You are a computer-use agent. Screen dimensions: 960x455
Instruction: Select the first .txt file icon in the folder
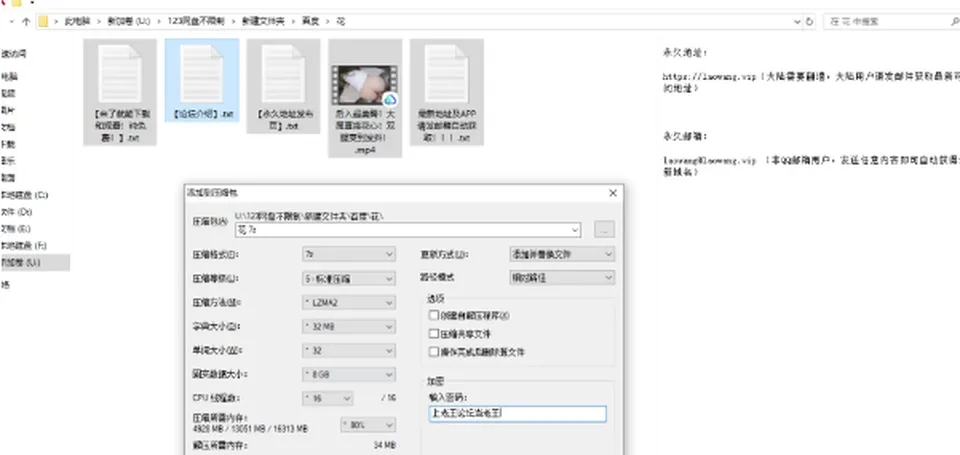(x=120, y=73)
